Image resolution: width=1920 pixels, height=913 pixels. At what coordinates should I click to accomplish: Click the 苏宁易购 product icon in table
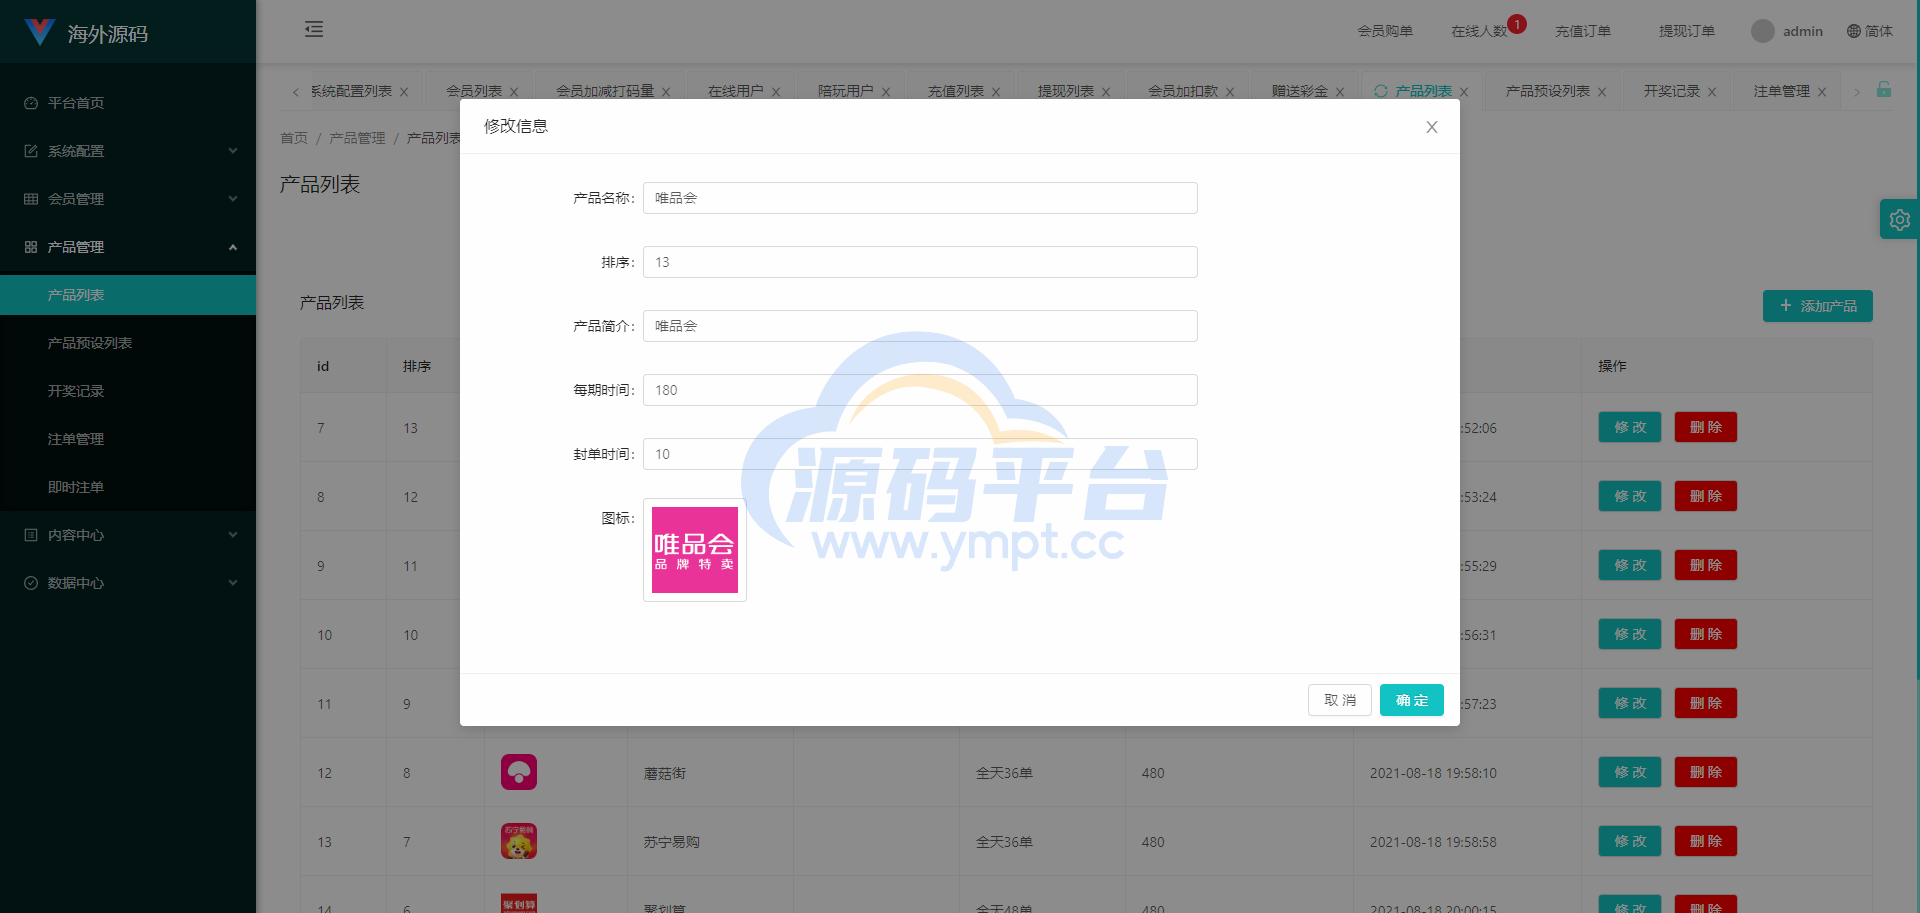(519, 841)
